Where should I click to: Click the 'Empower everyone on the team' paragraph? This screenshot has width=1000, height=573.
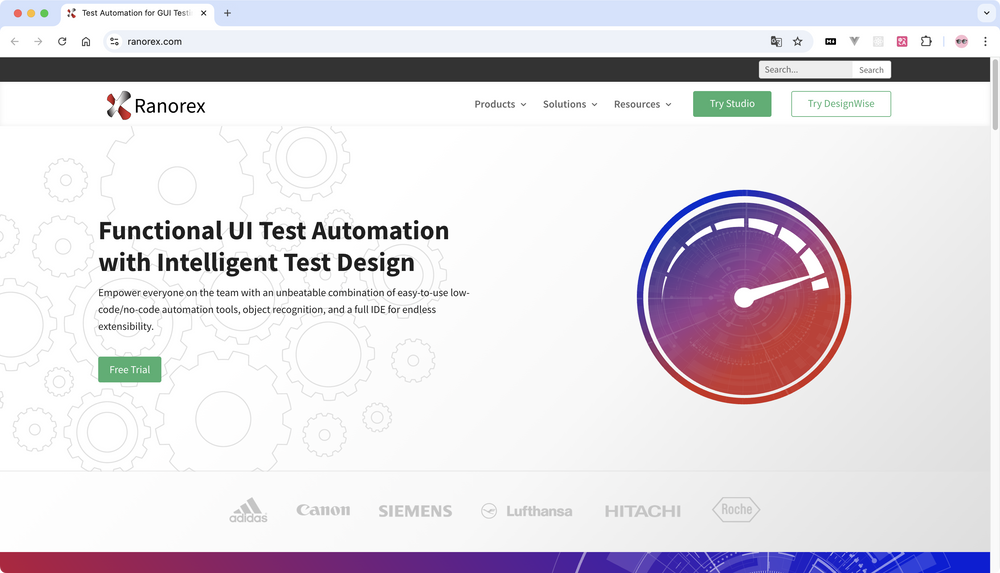[x=284, y=309]
